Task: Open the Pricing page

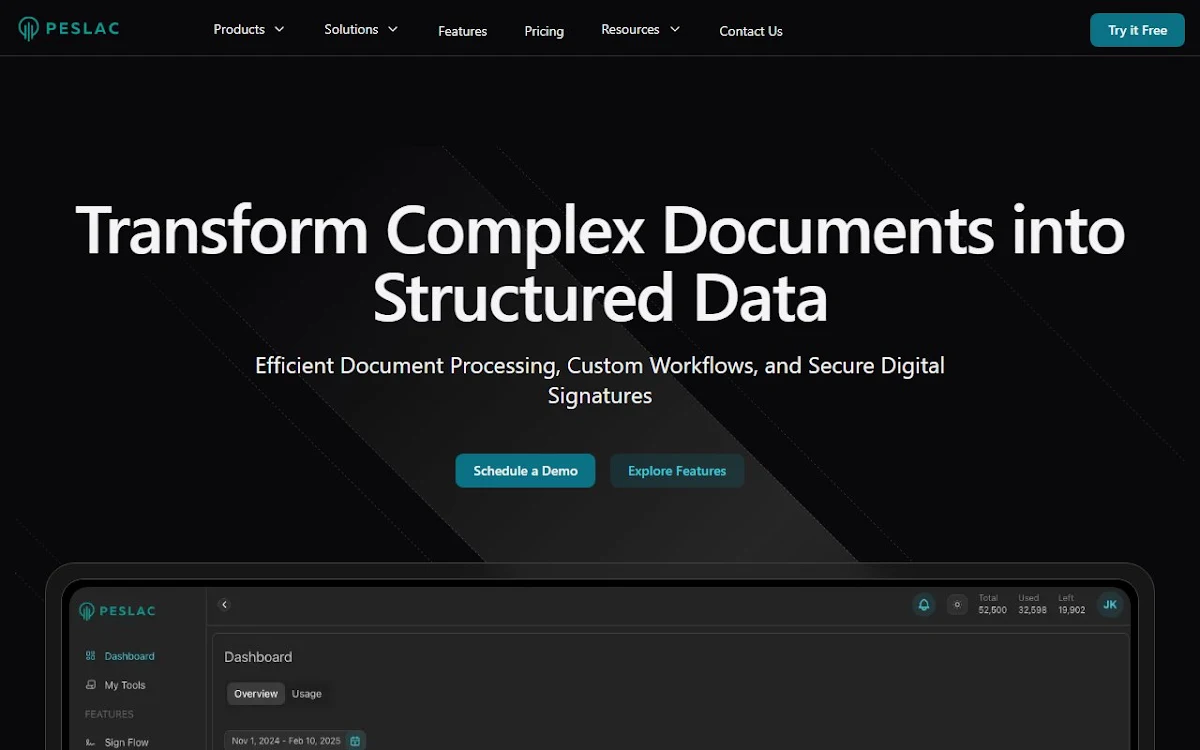Action: pos(544,31)
